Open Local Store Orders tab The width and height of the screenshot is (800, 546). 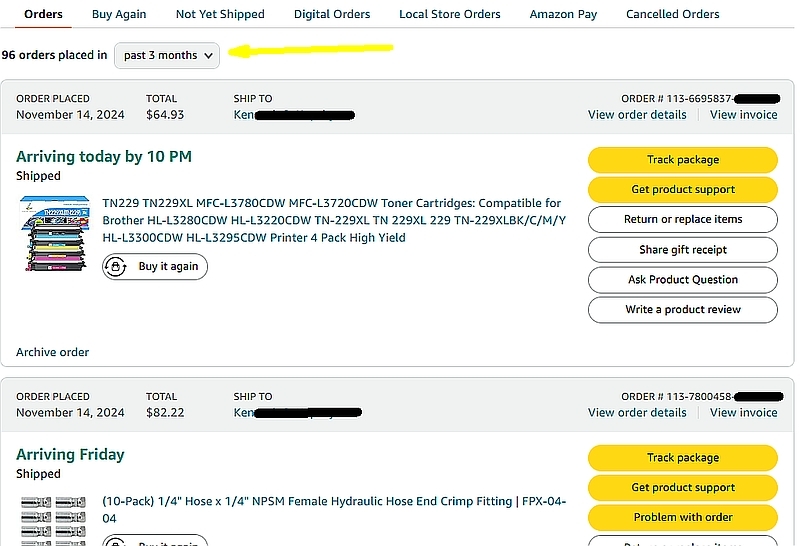[x=449, y=14]
